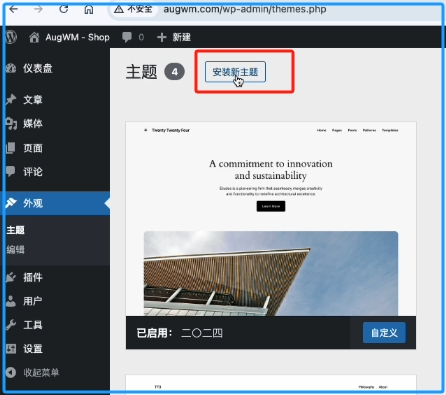Click building photo in theme preview
The image size is (446, 395).
[x=271, y=273]
